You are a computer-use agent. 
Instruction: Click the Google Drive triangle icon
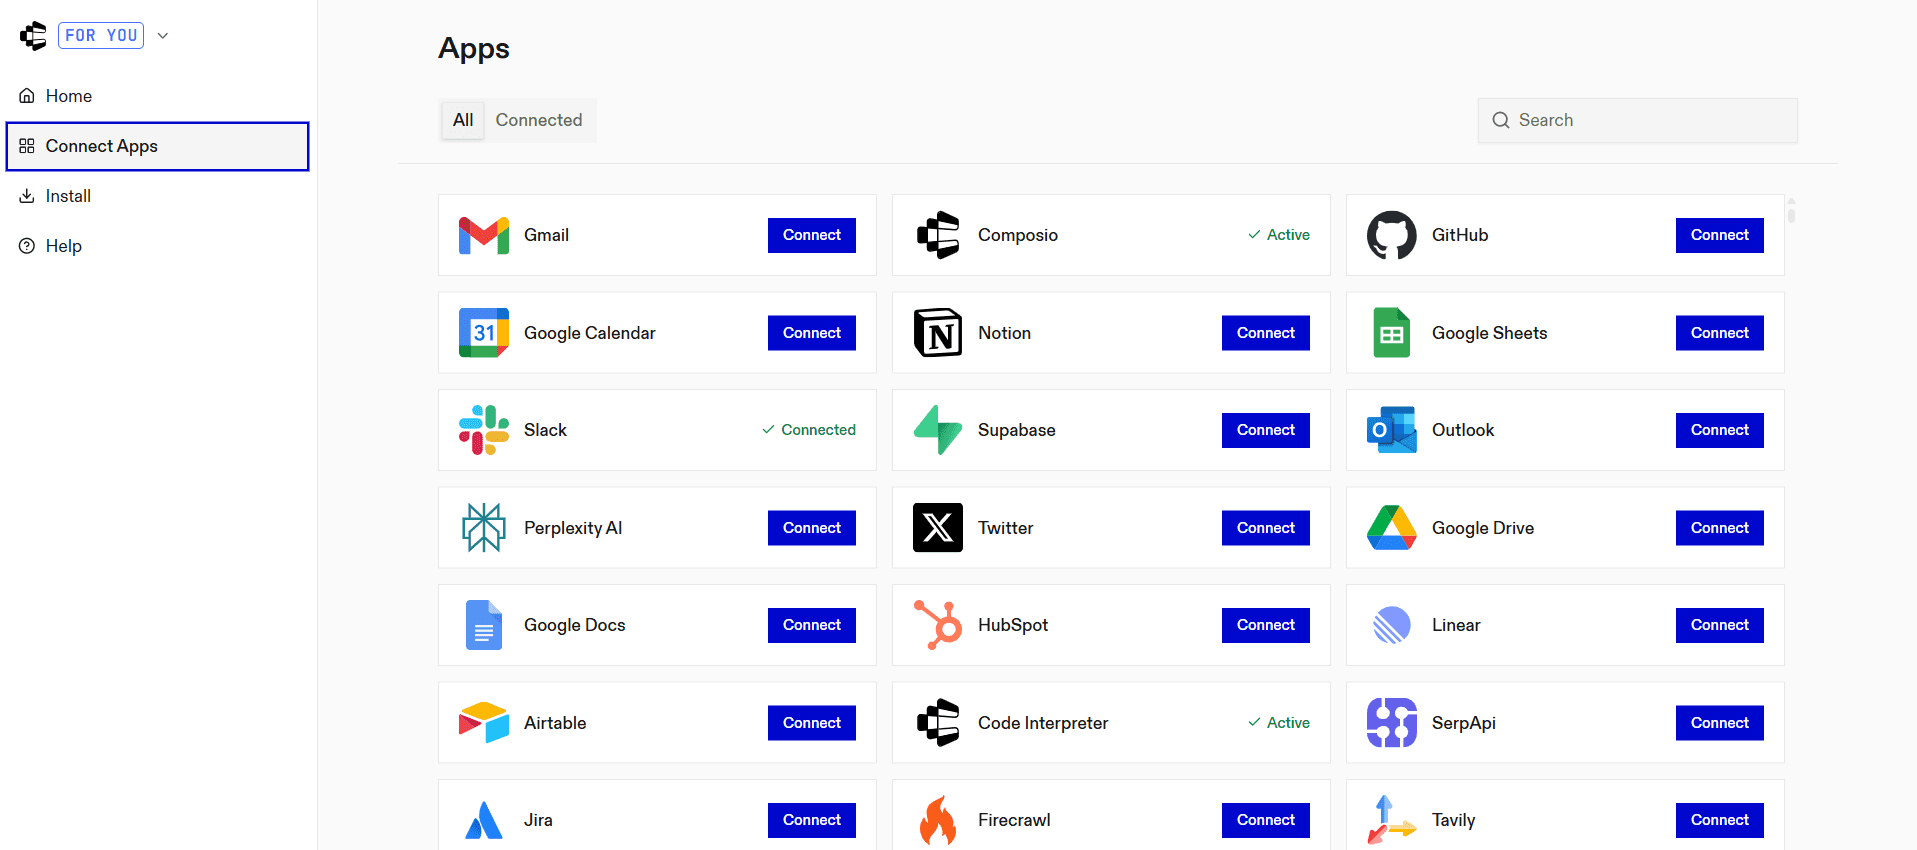coord(1392,528)
